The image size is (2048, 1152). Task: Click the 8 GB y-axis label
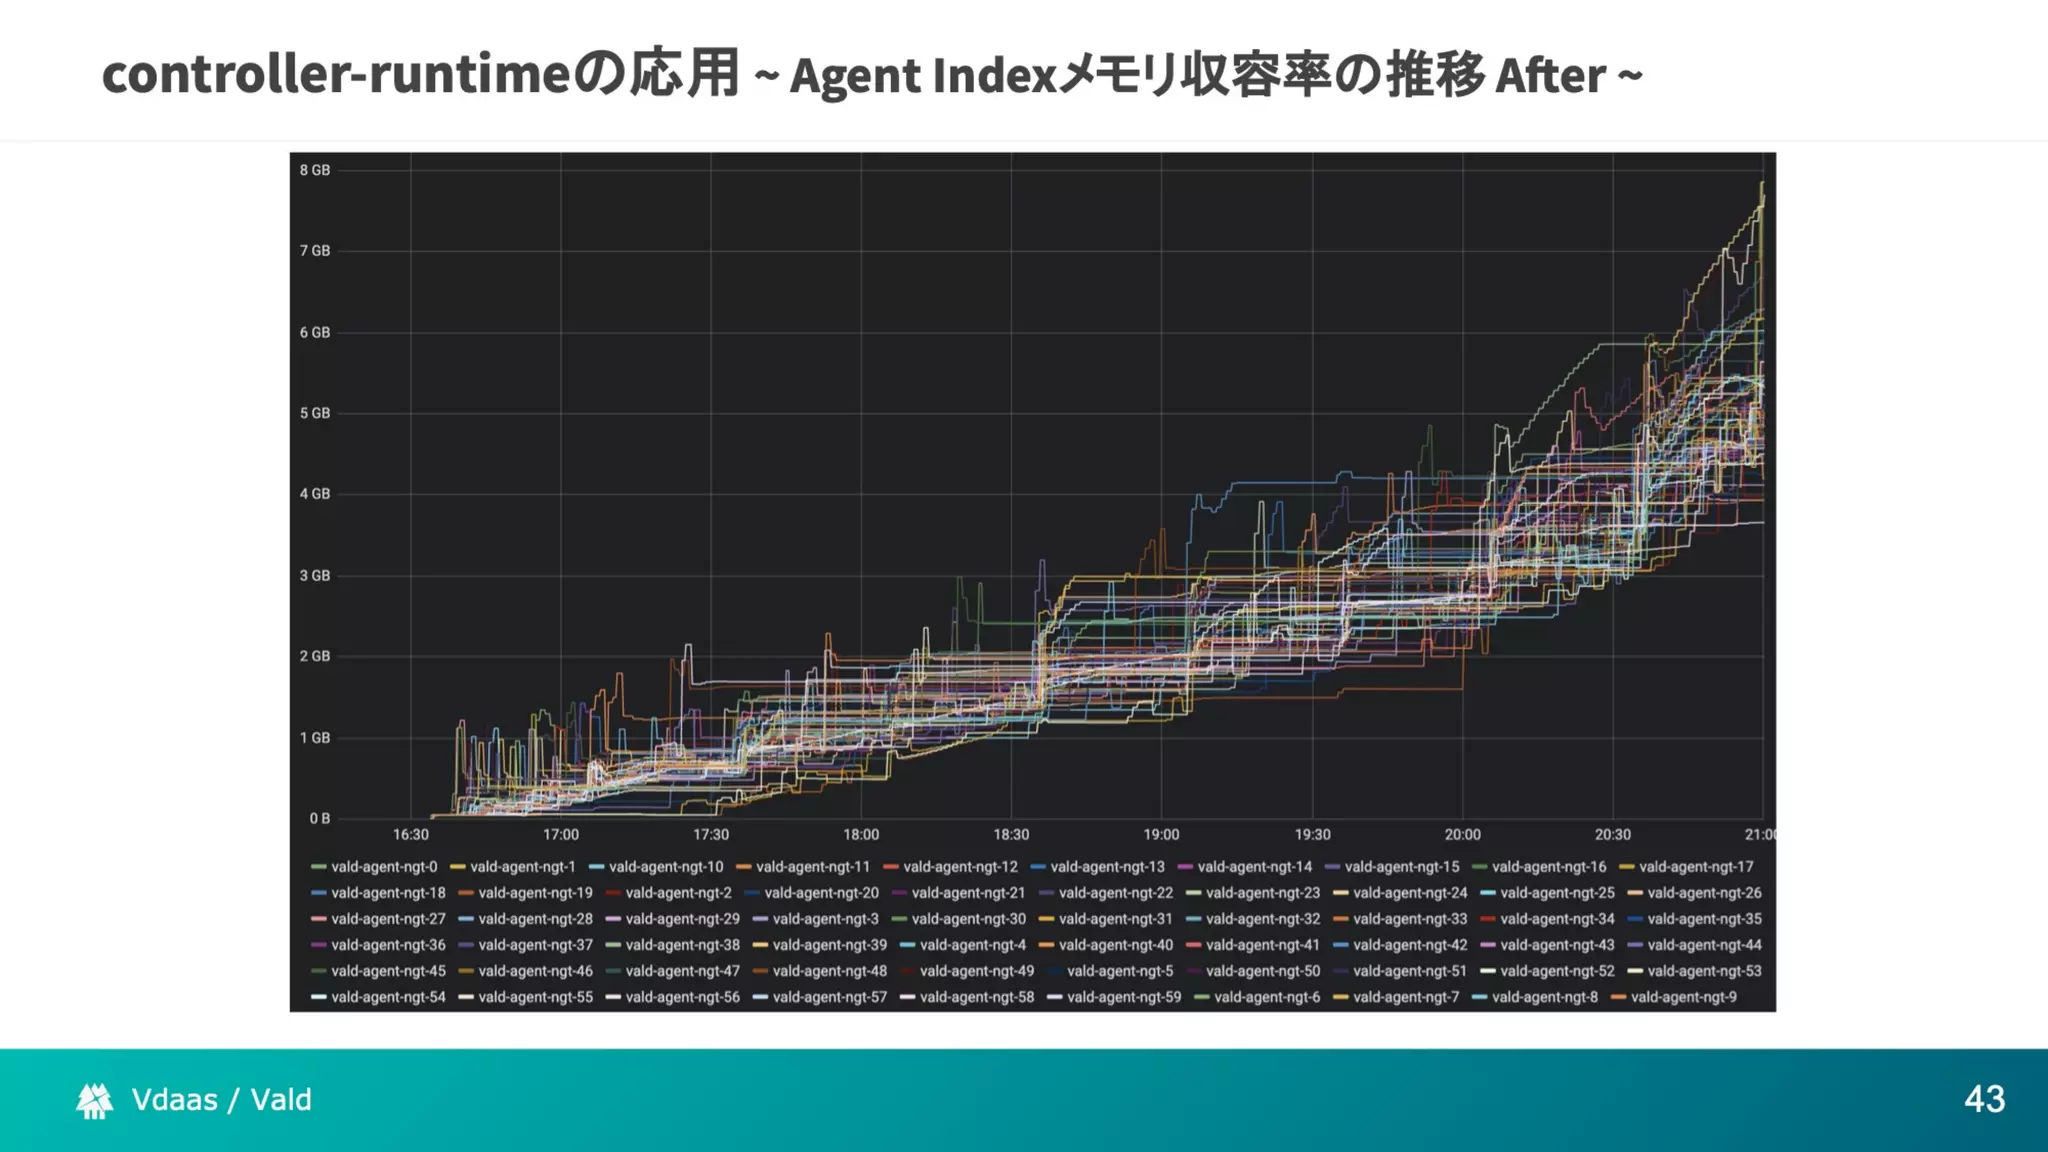[x=315, y=171]
